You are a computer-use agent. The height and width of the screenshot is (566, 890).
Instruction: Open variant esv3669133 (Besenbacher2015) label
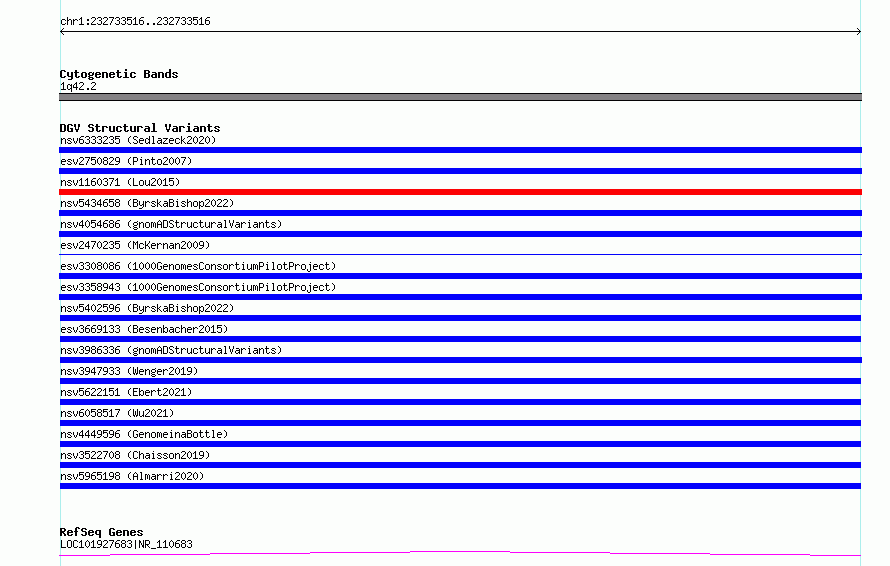coord(144,329)
